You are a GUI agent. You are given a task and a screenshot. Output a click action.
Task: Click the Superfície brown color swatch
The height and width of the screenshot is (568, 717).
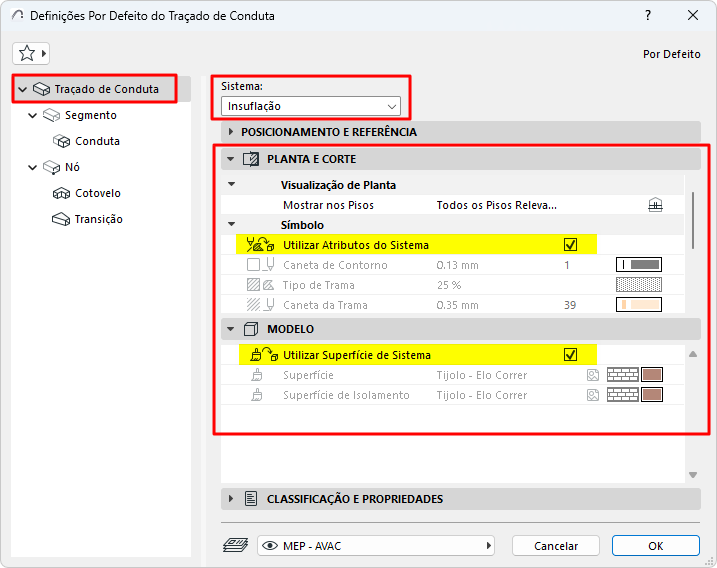(652, 375)
